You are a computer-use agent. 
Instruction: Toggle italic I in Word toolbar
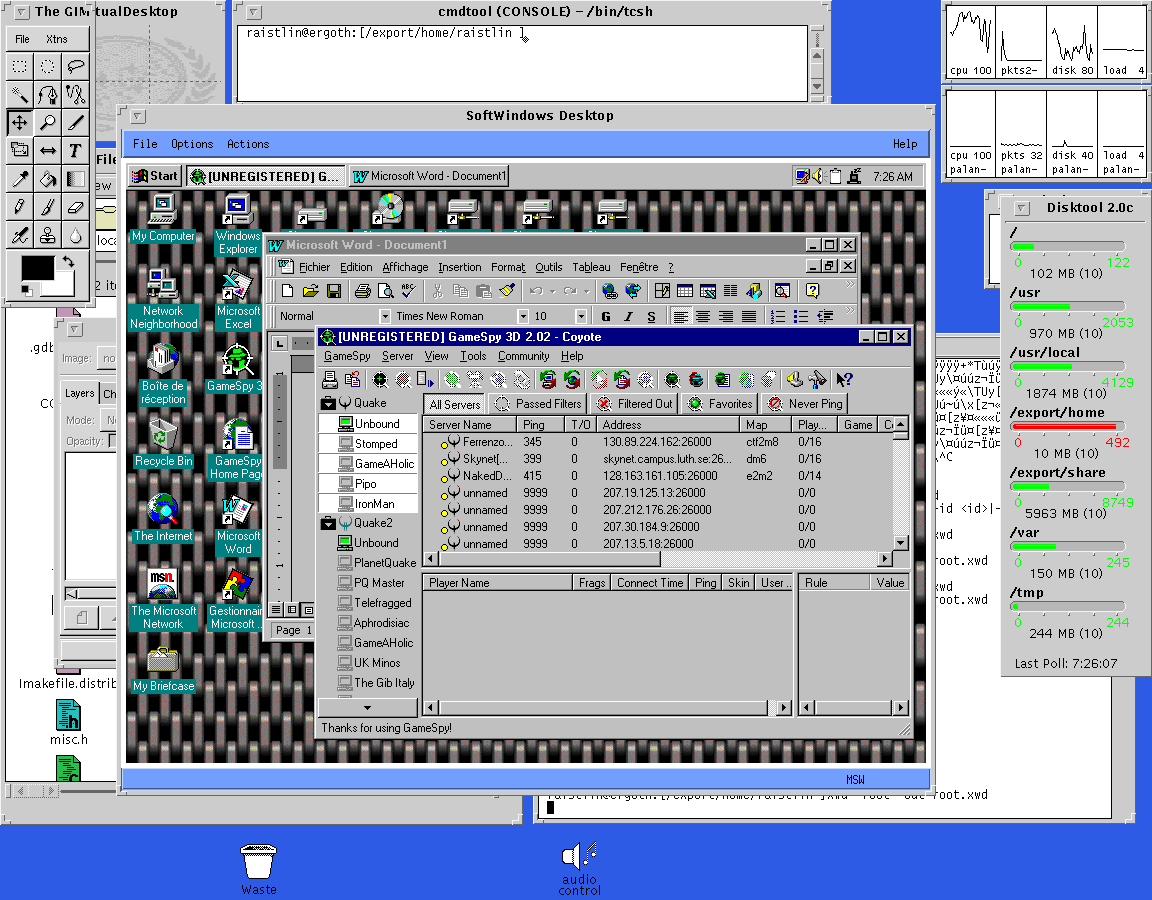[x=628, y=316]
